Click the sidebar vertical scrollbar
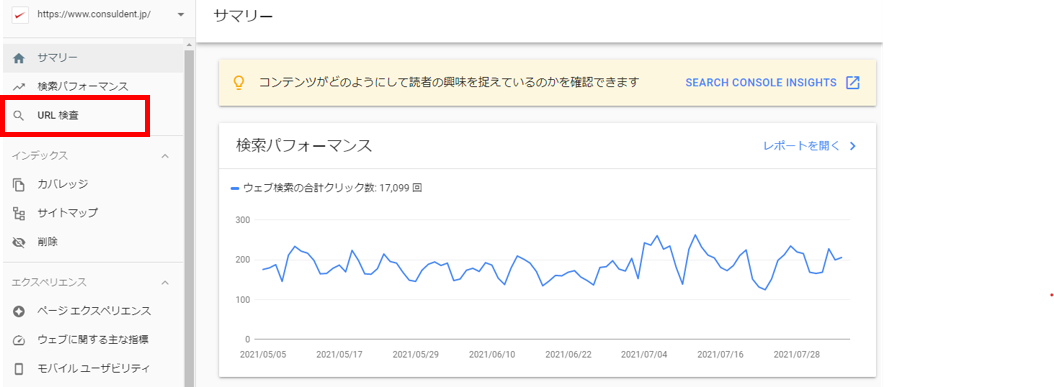This screenshot has height=387, width=1054. [x=189, y=215]
